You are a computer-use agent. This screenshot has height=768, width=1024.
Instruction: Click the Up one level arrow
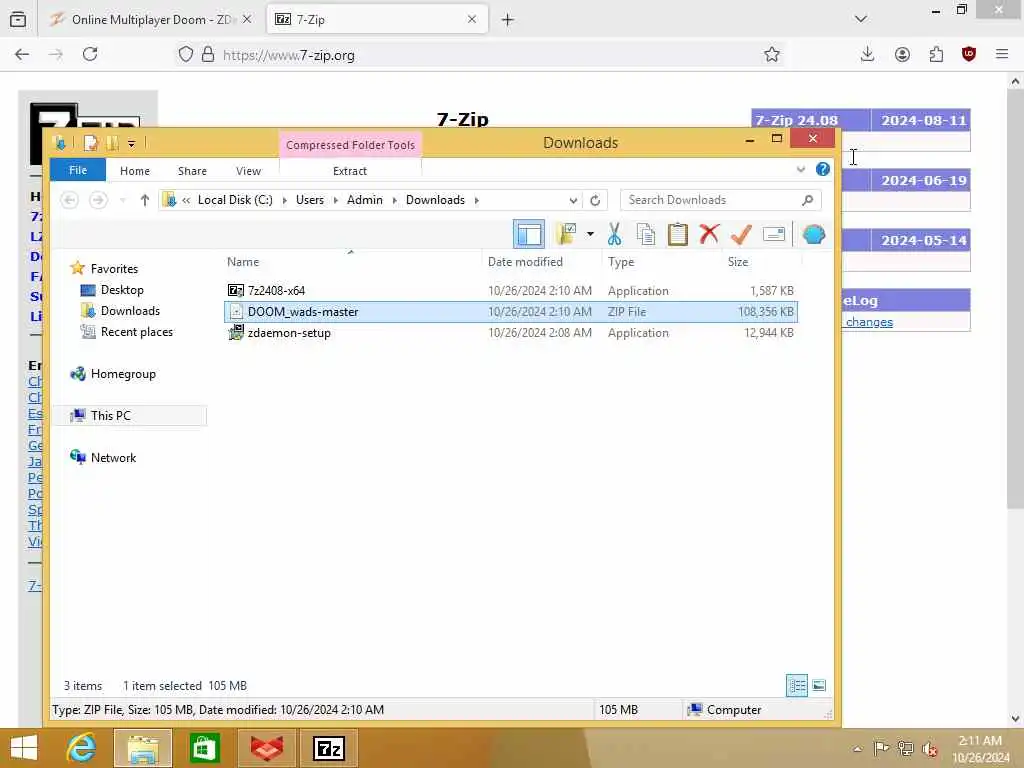tap(144, 200)
